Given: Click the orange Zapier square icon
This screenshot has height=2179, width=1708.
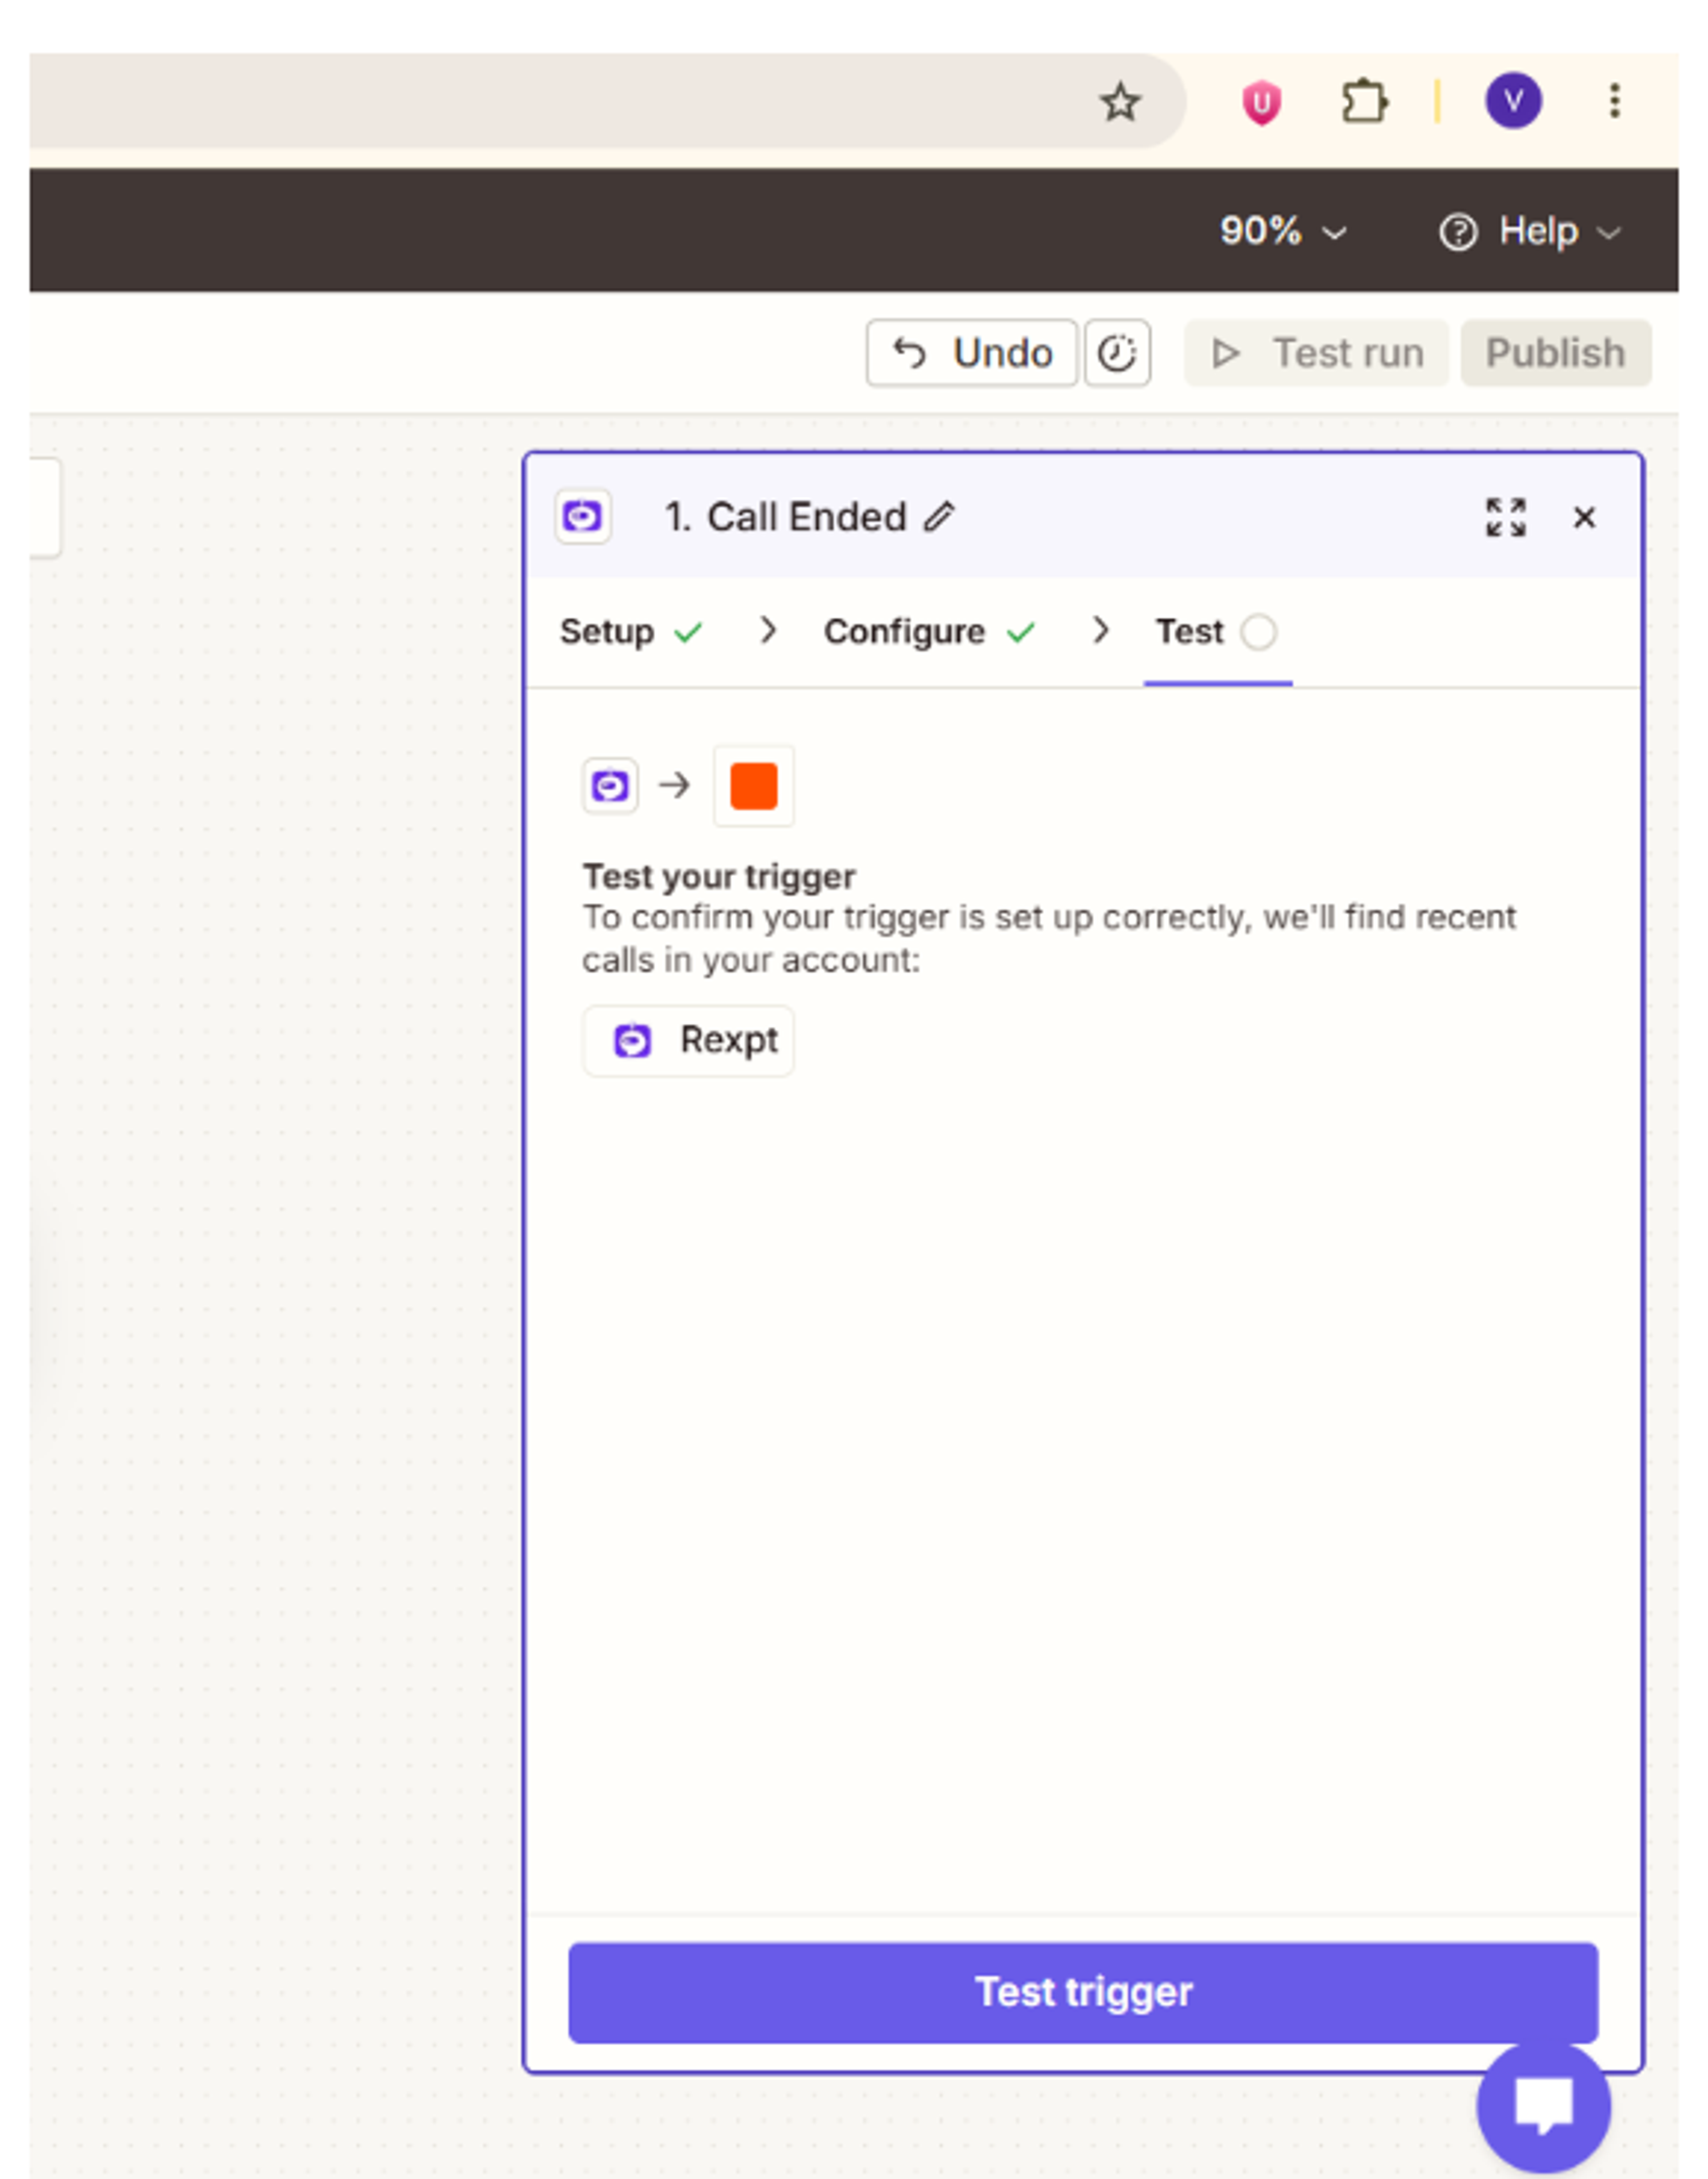Looking at the screenshot, I should (753, 786).
